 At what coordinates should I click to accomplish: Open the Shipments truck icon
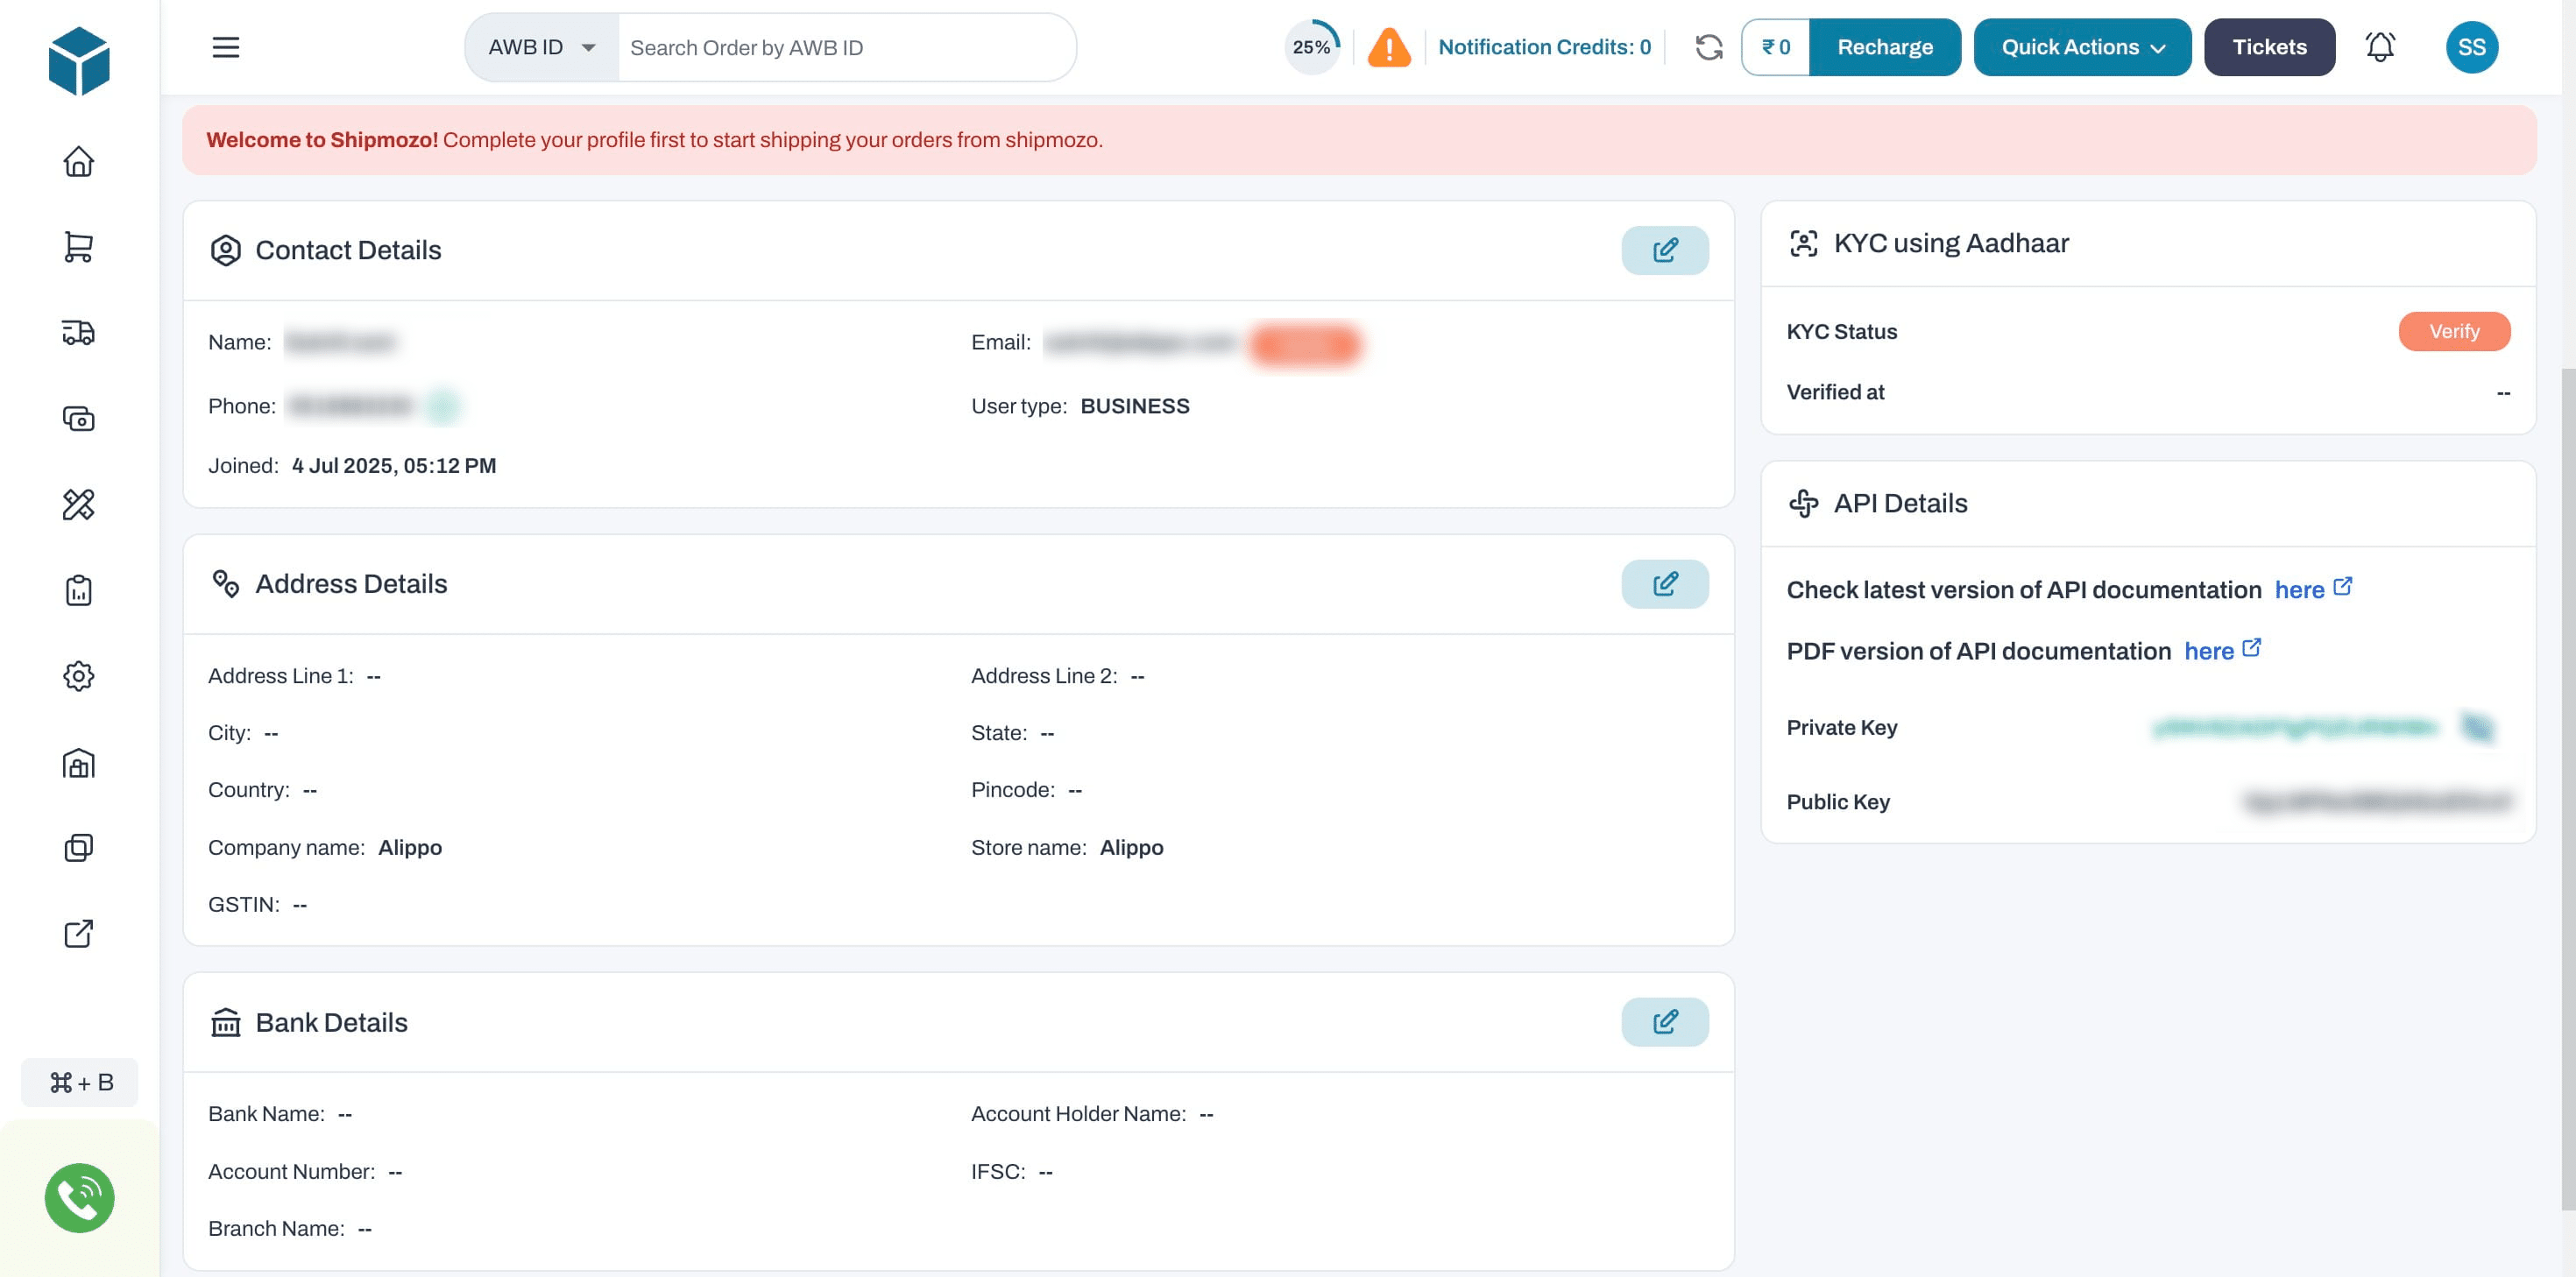point(80,333)
